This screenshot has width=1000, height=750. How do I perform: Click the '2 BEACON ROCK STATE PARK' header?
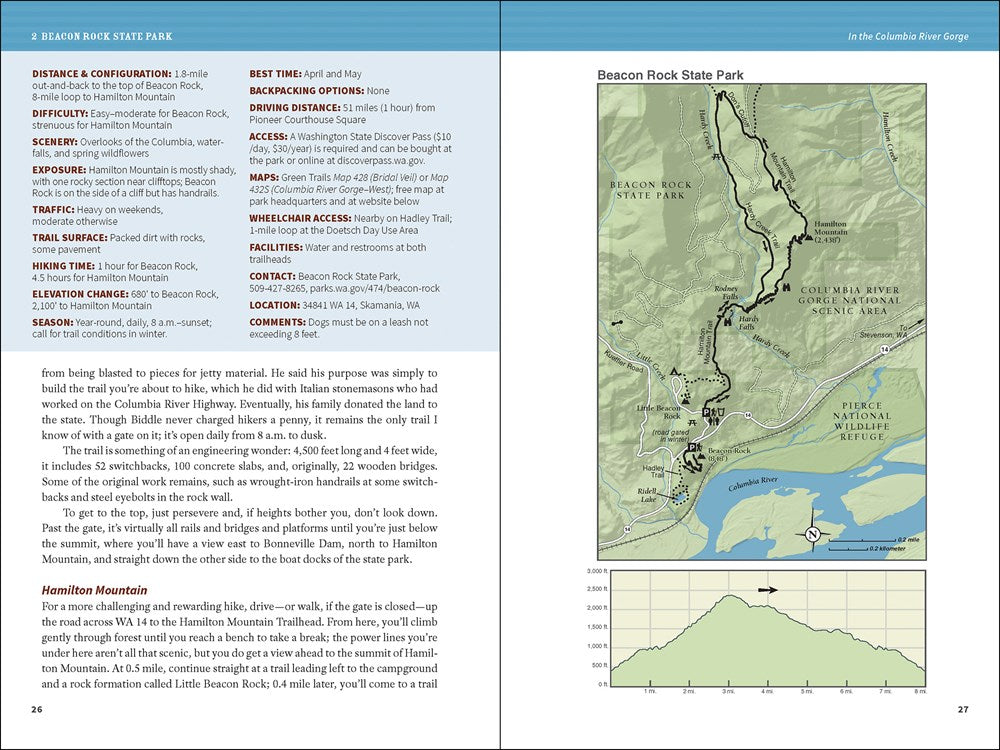102,36
